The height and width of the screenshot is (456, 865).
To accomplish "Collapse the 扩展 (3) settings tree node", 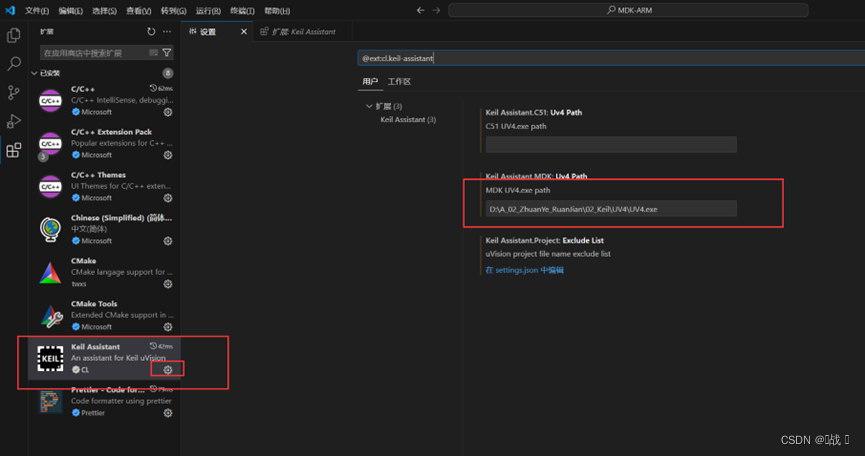I will [369, 106].
